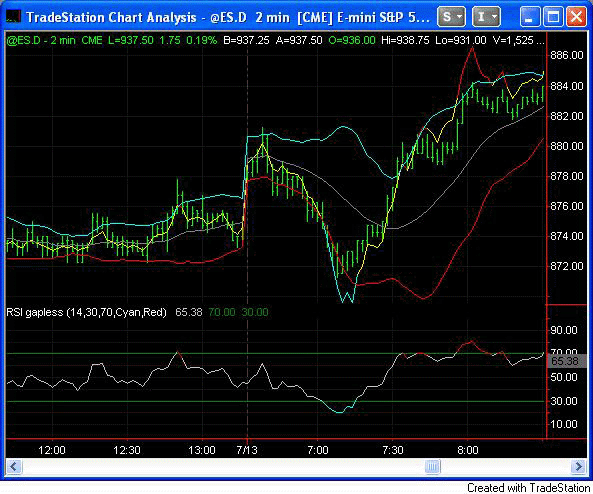Click the RSI 65.38 value in status line
Screen dimensions: 593x494
point(189,312)
